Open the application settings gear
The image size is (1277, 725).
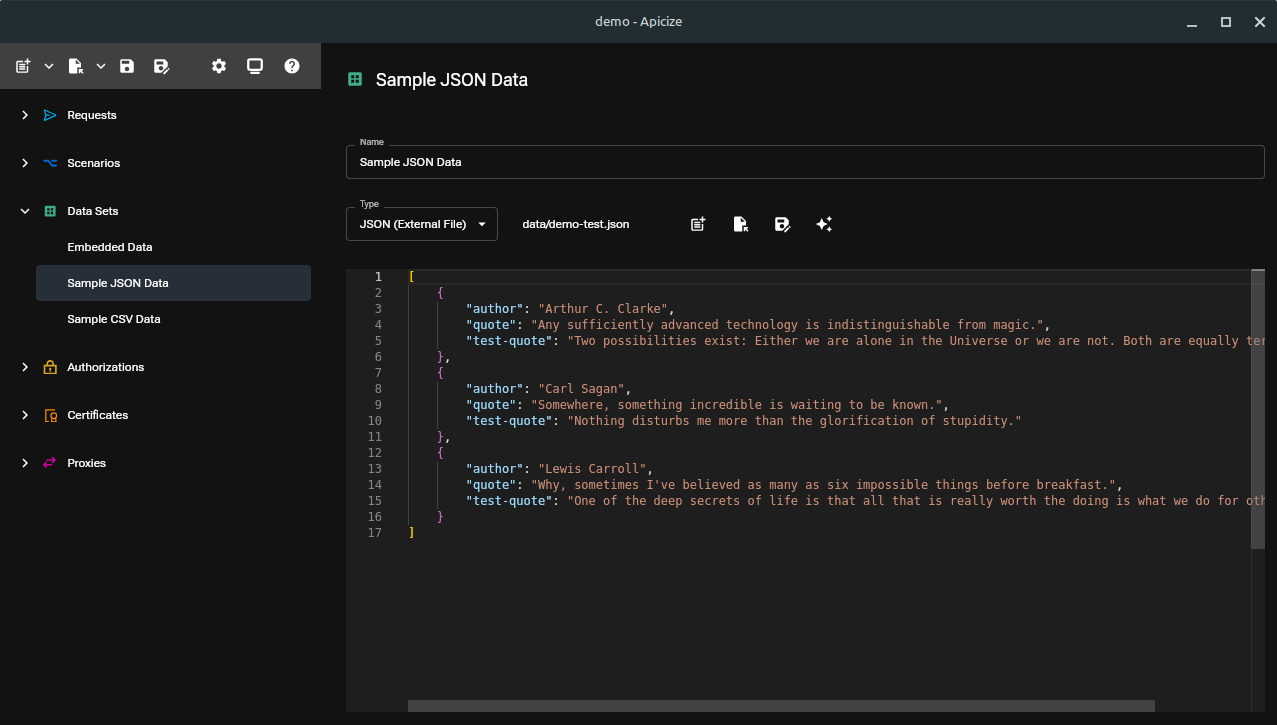[218, 66]
